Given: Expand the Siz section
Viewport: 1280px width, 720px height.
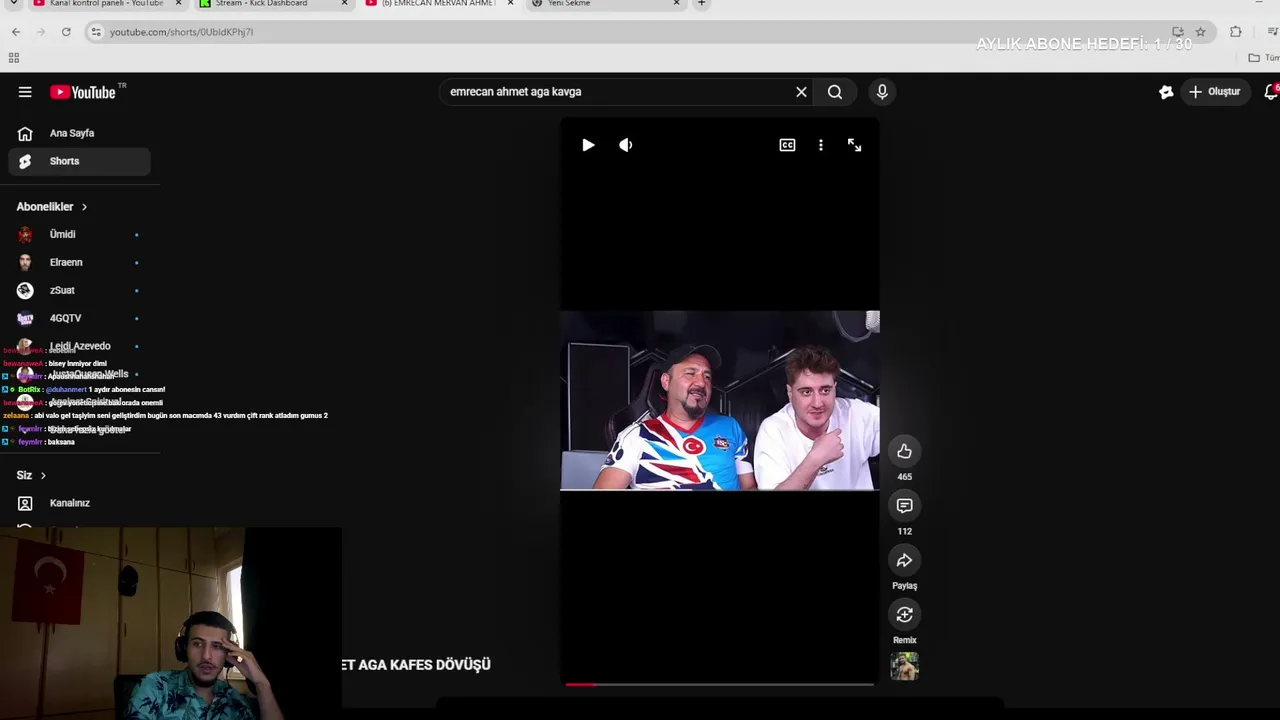Looking at the screenshot, I should pyautogui.click(x=31, y=475).
